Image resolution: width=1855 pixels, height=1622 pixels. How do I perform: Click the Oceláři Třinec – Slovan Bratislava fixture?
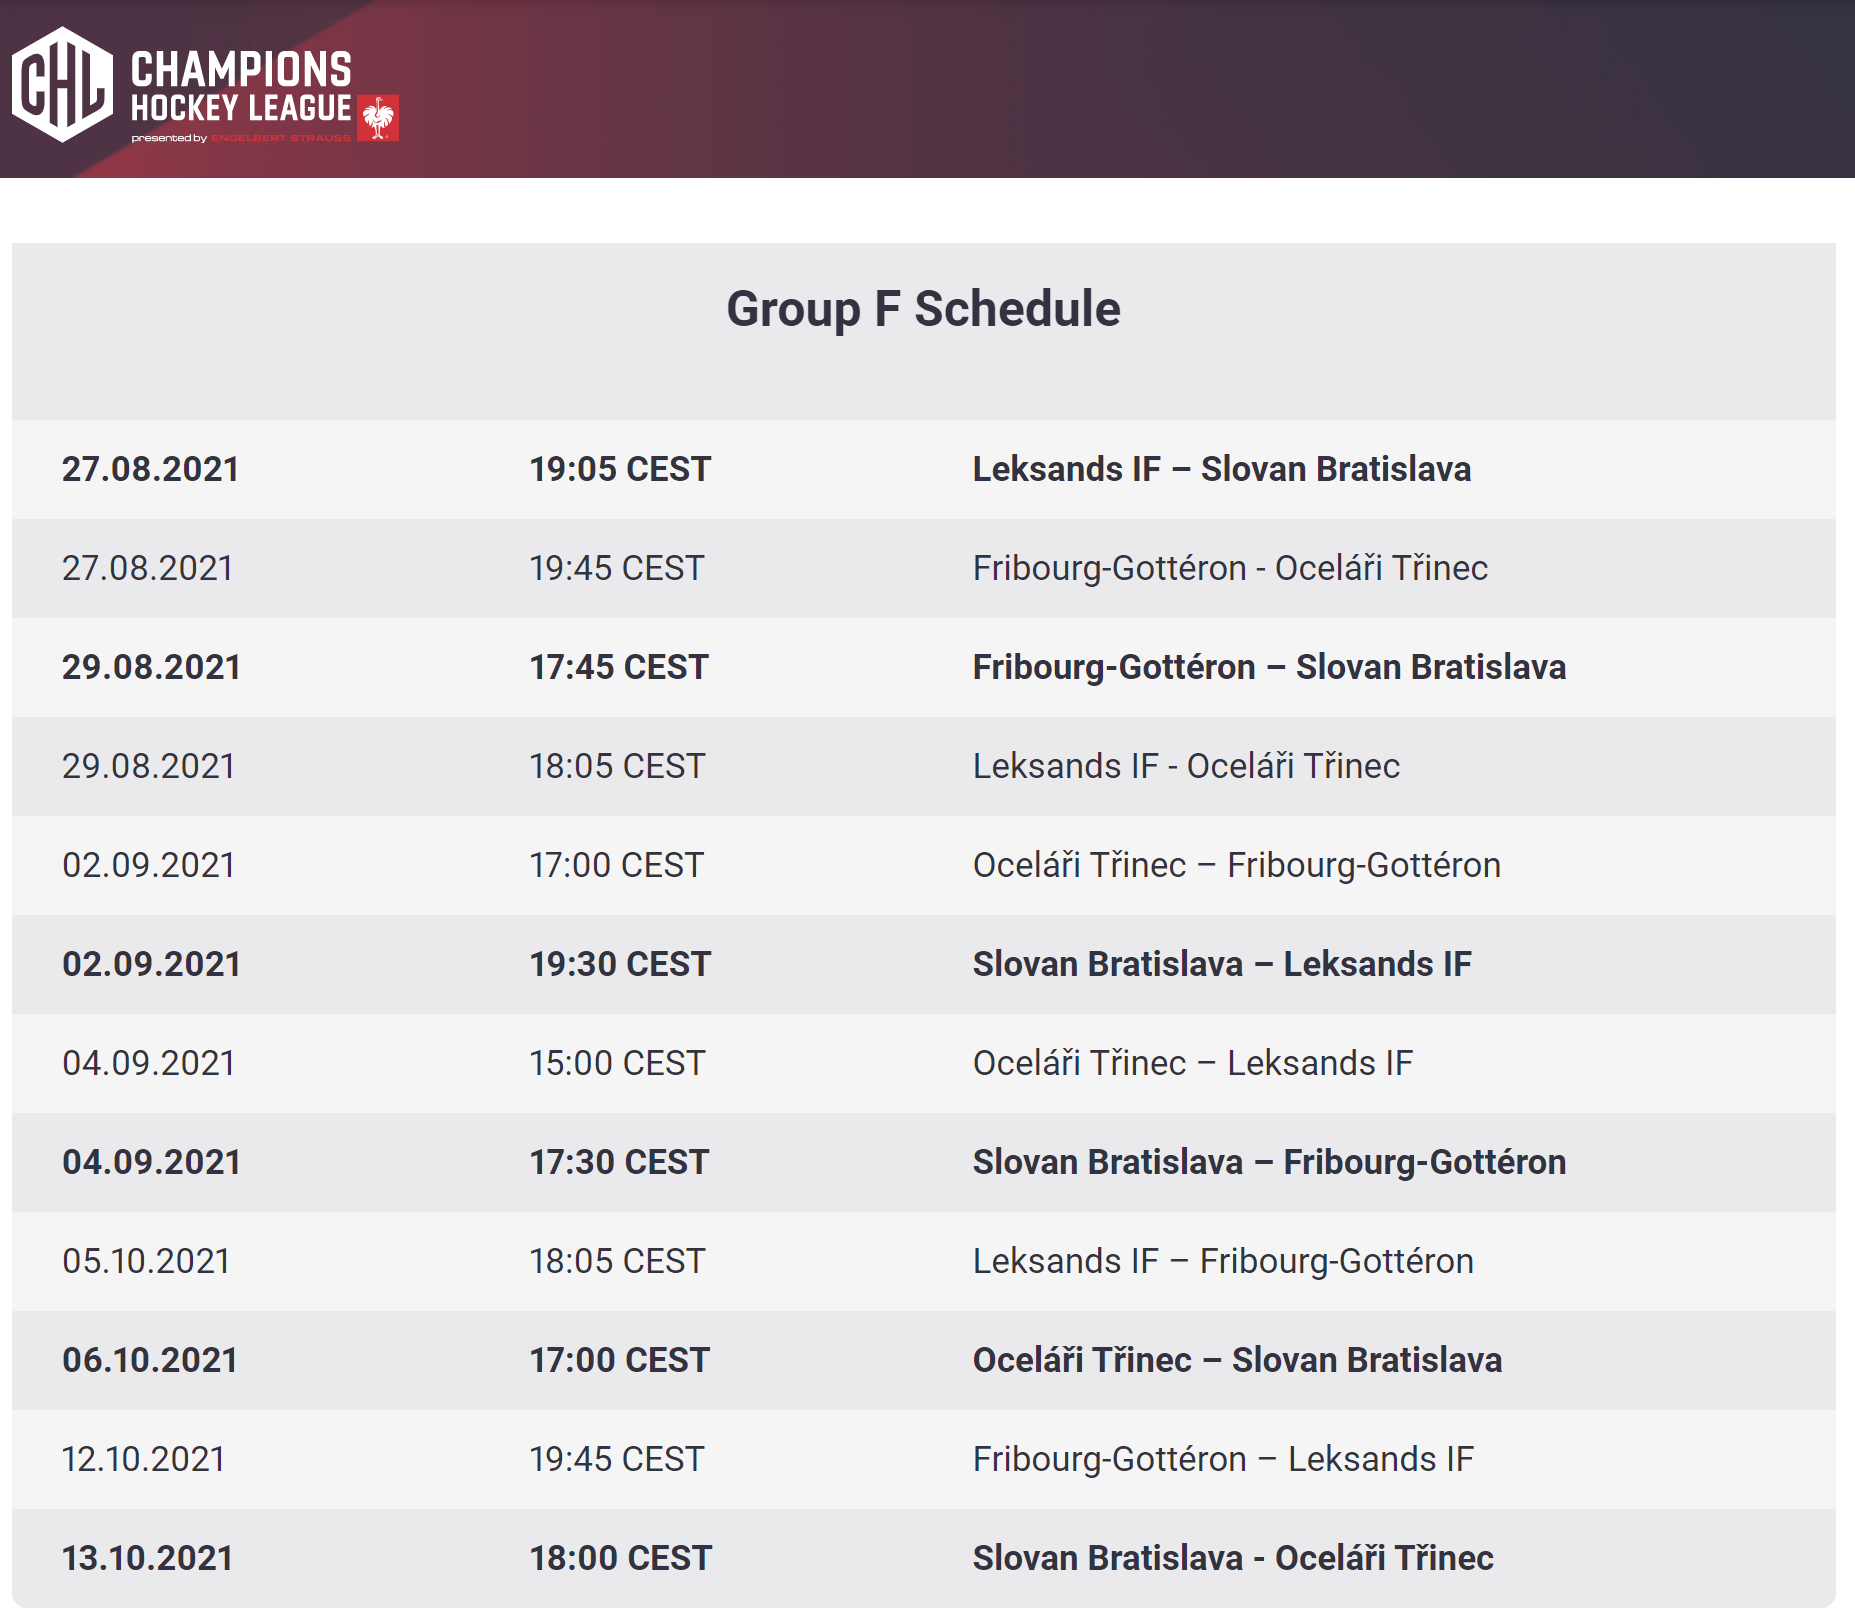pyautogui.click(x=1237, y=1360)
